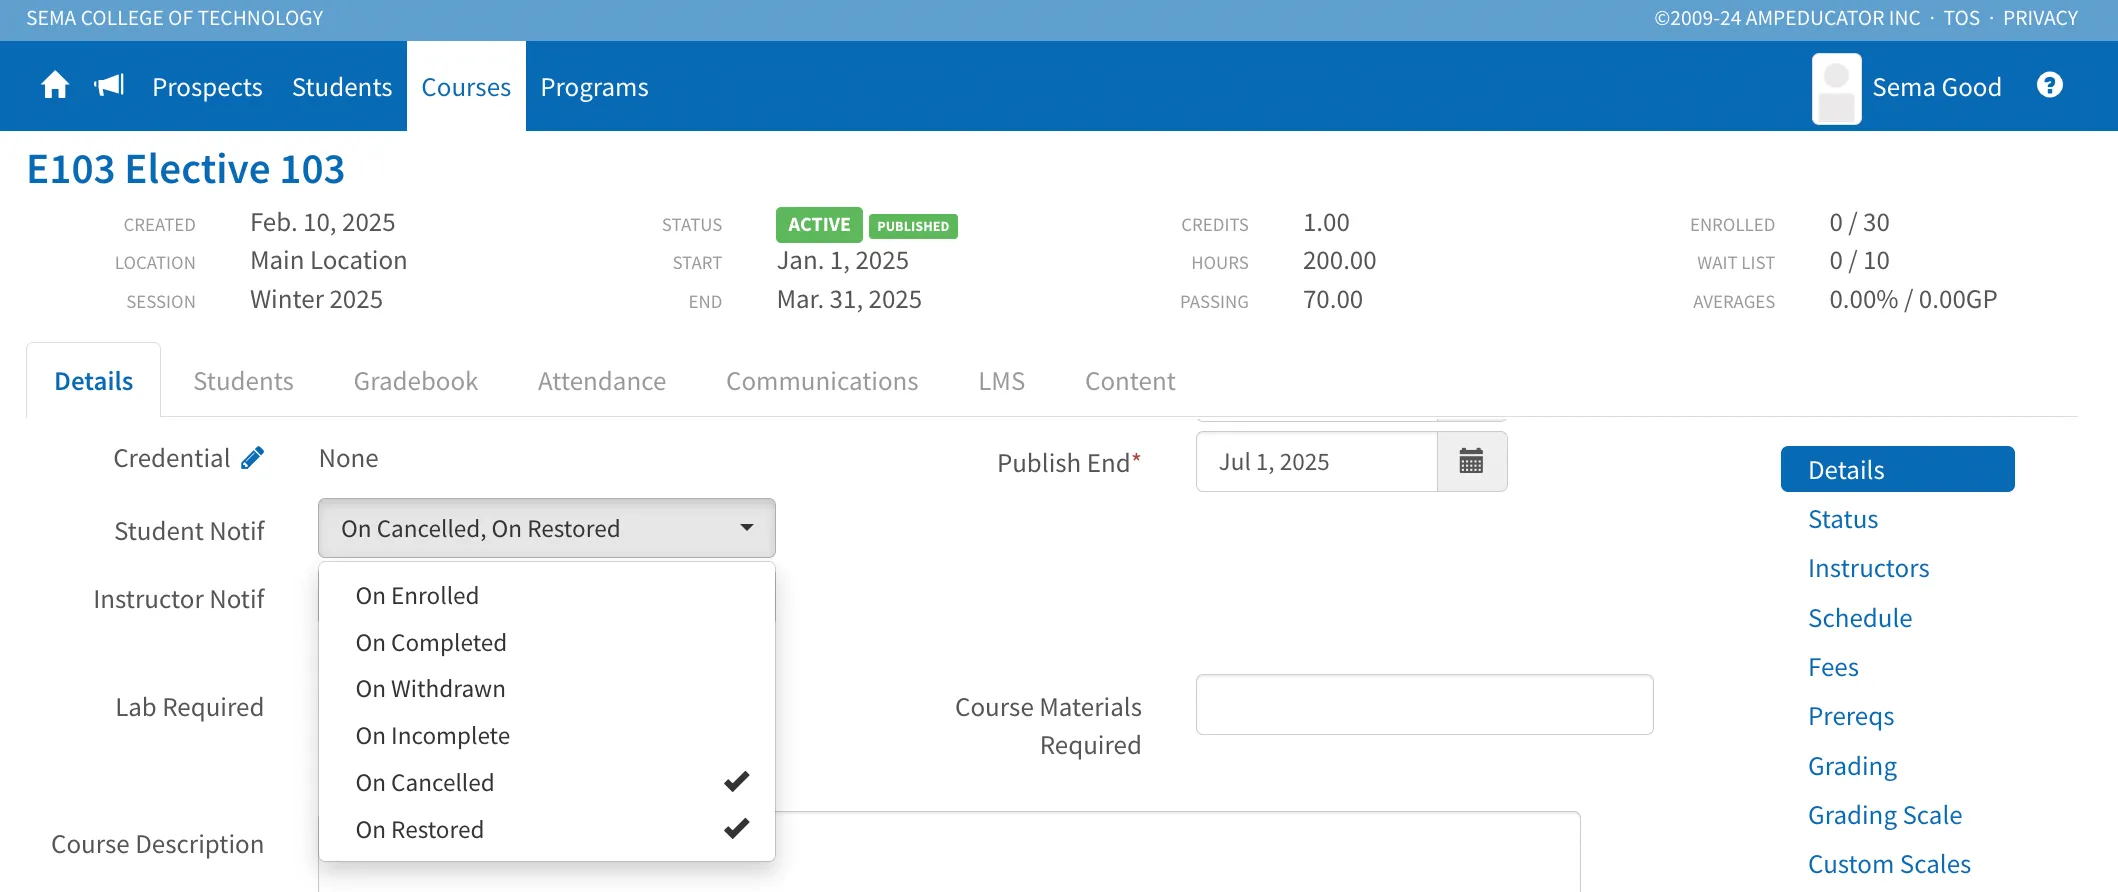Open the course Students tab
This screenshot has width=2118, height=892.
pyautogui.click(x=243, y=381)
